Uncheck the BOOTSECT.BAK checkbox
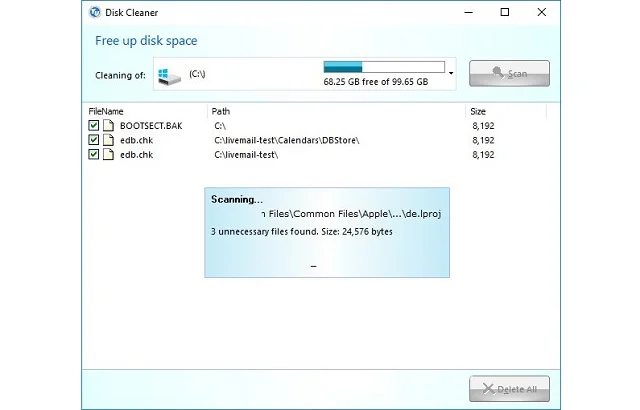This screenshot has height=410, width=640. click(x=94, y=126)
